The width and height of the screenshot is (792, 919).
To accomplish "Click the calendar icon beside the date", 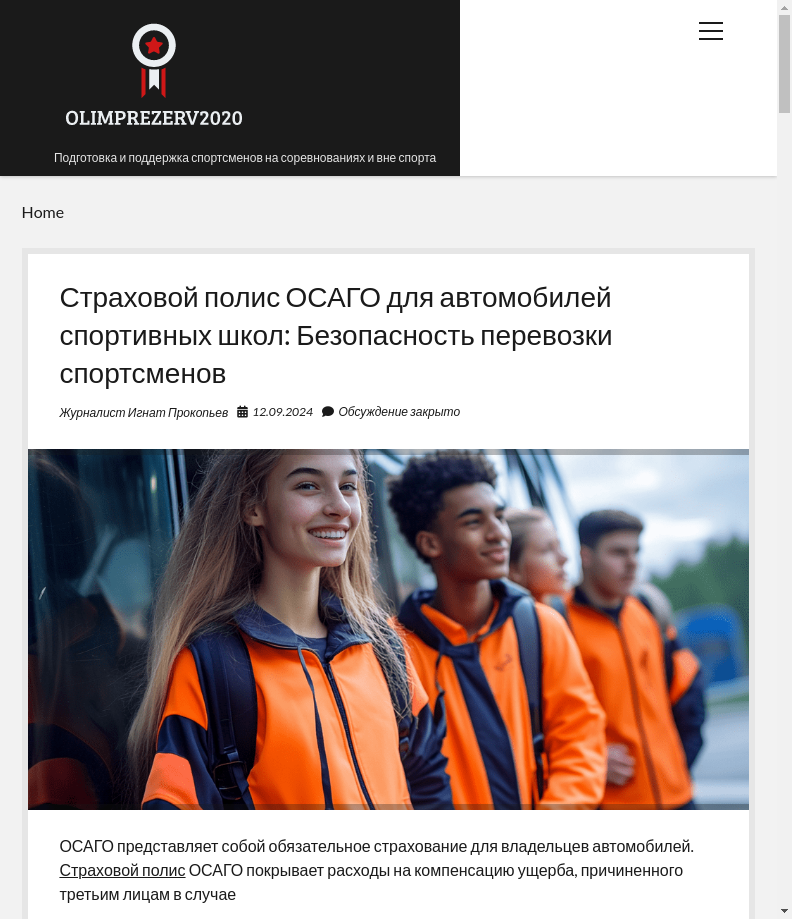I will (x=242, y=411).
